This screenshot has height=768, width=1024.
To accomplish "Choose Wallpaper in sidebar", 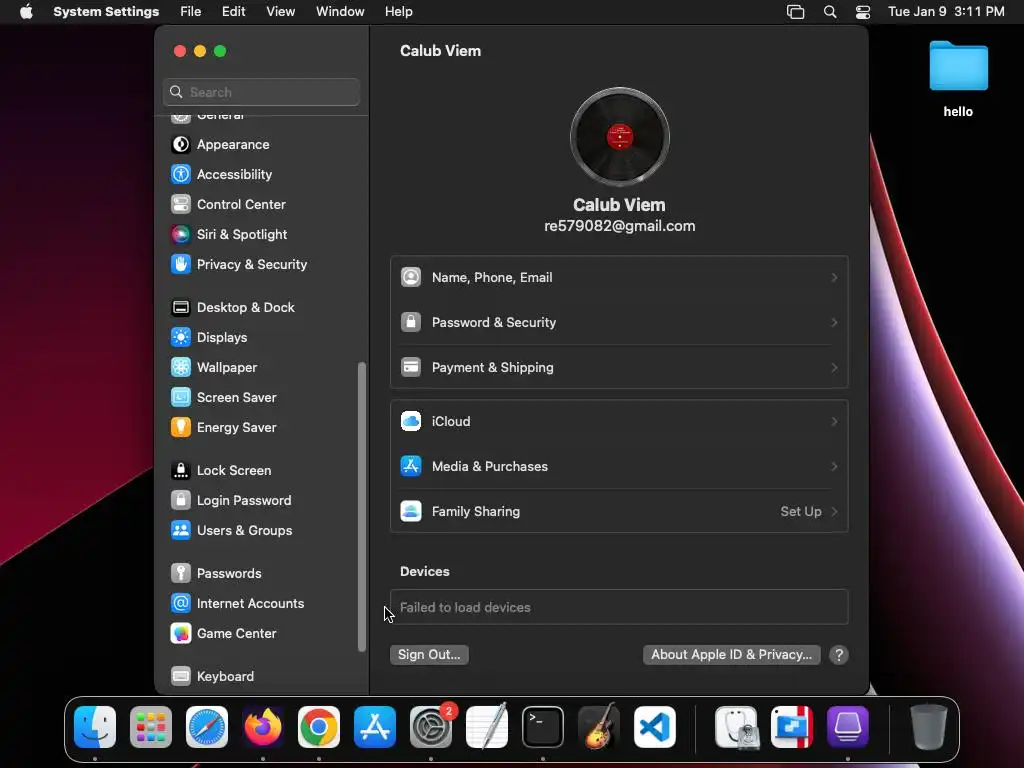I will pyautogui.click(x=261, y=368).
